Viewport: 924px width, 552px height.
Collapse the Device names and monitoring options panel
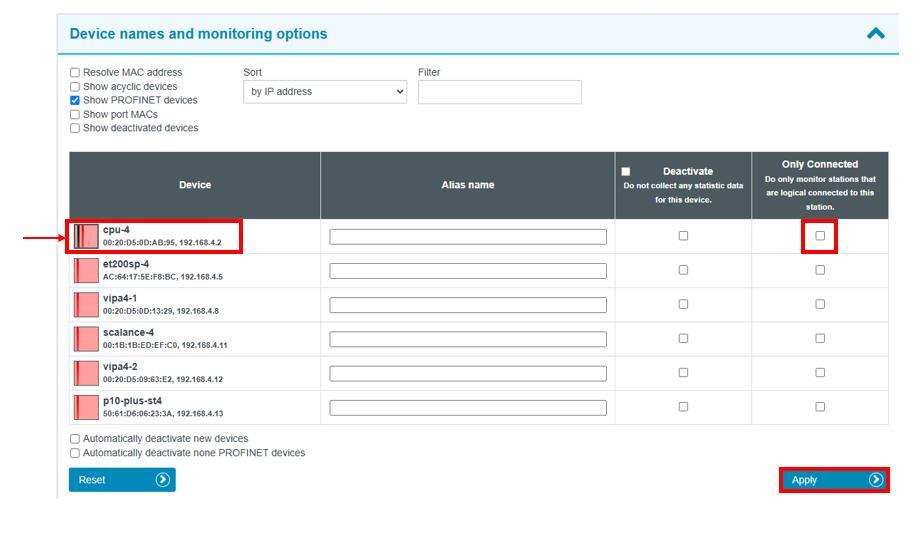tap(876, 34)
